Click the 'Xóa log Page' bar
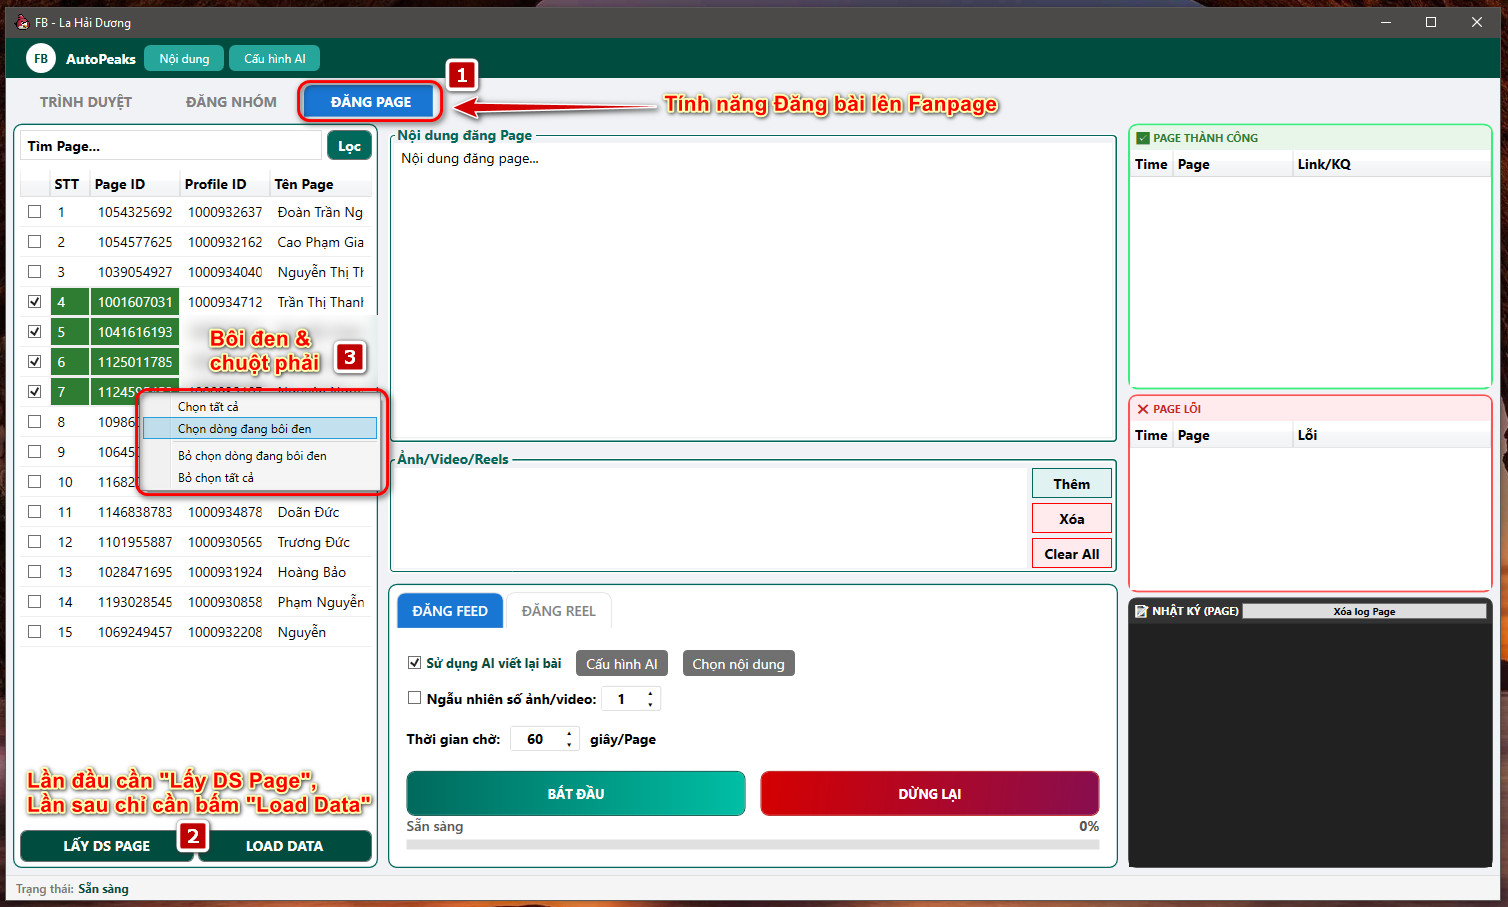The image size is (1508, 907). pyautogui.click(x=1363, y=611)
